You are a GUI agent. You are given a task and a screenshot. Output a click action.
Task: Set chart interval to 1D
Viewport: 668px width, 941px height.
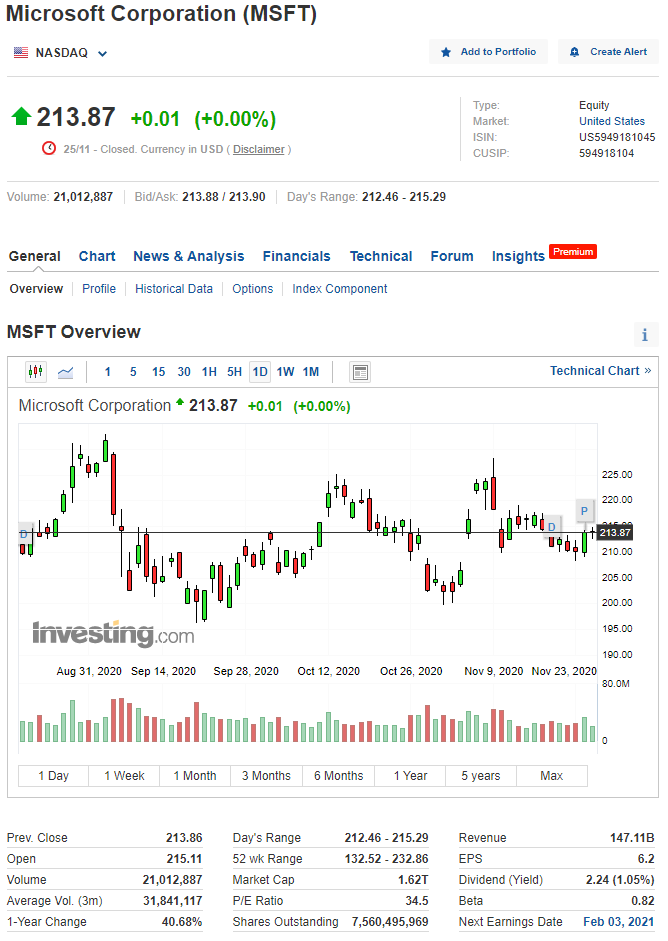coord(260,372)
